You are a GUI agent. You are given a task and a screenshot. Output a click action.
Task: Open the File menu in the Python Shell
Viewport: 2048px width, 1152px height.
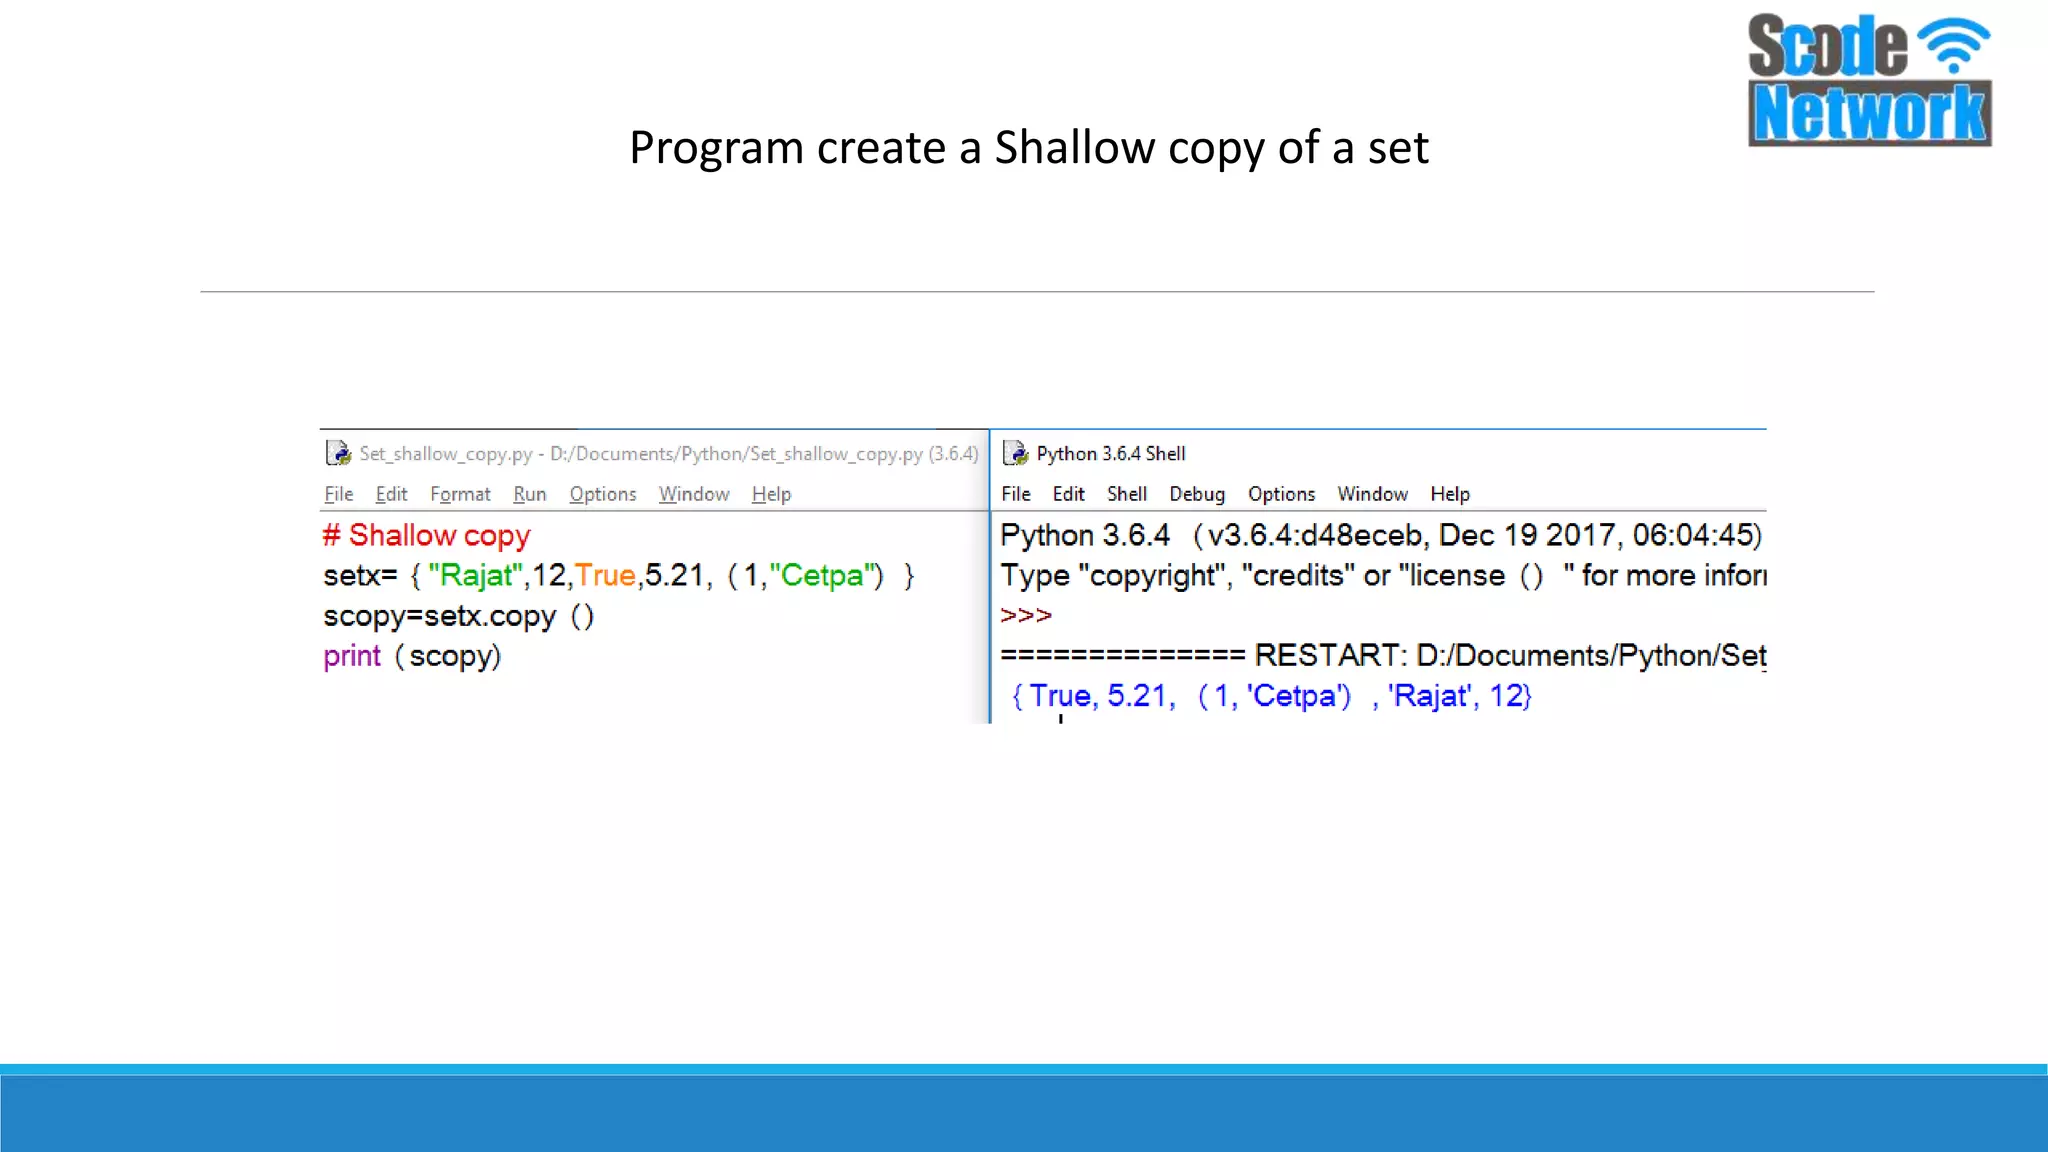[x=1016, y=494]
